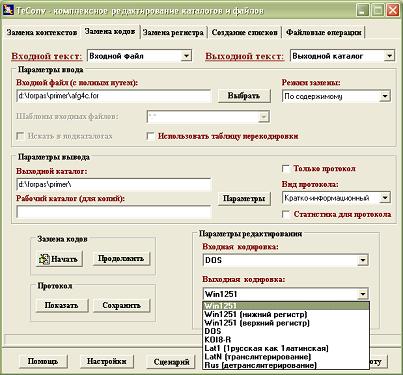Open the Настройки button
This screenshot has height=375, width=403.
107,361
